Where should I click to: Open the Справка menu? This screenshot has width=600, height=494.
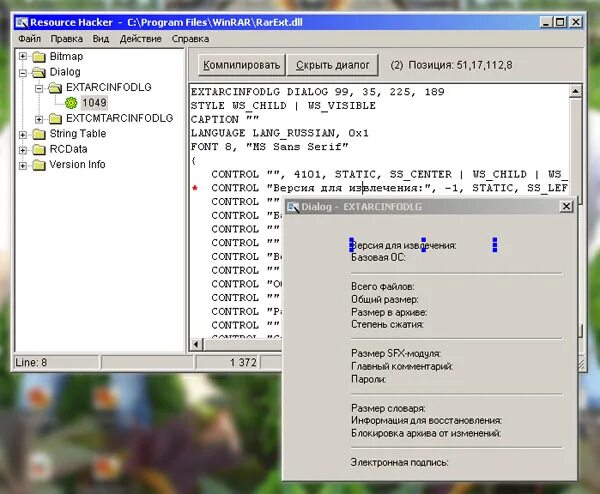pyautogui.click(x=190, y=39)
